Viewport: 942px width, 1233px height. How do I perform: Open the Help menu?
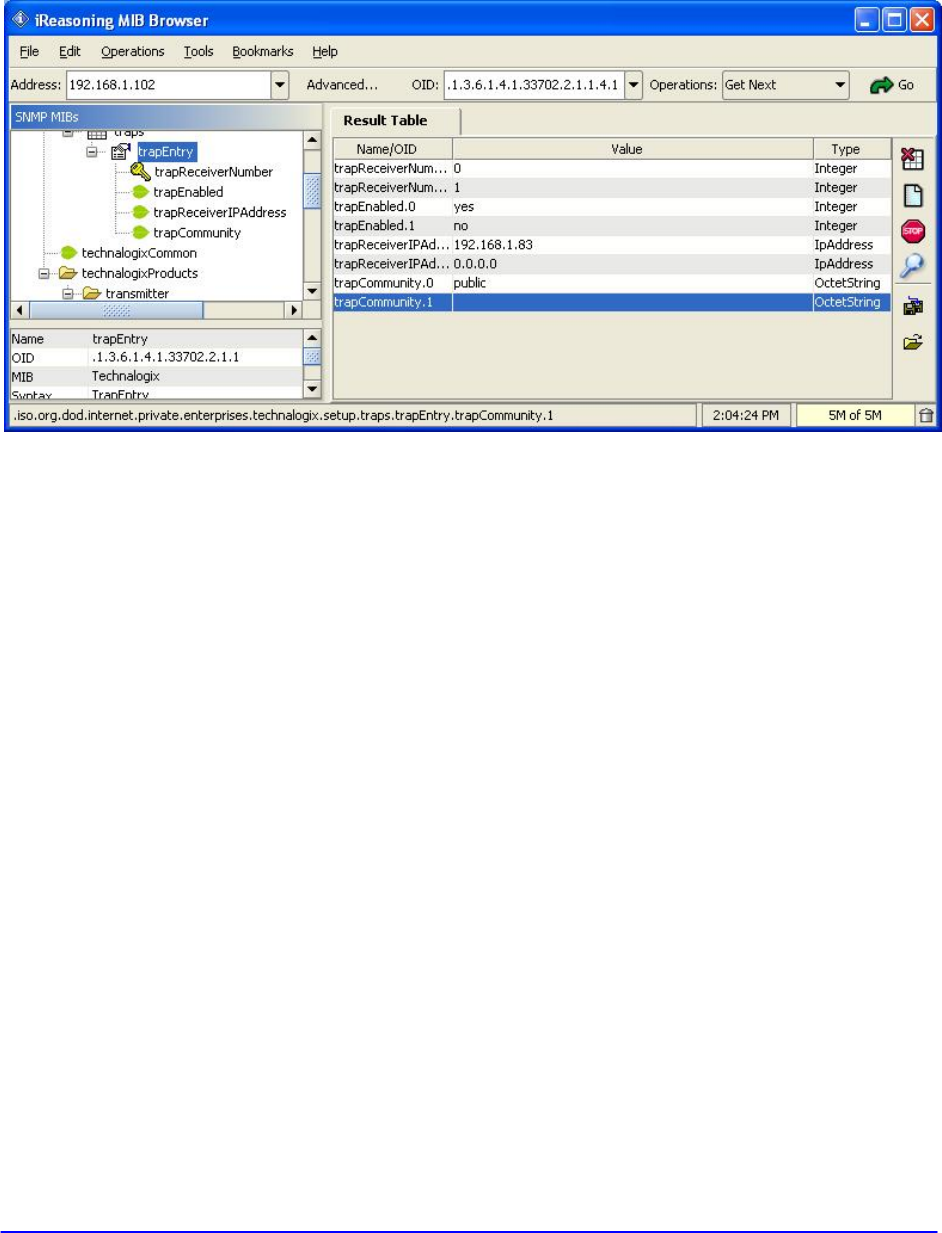pos(325,51)
